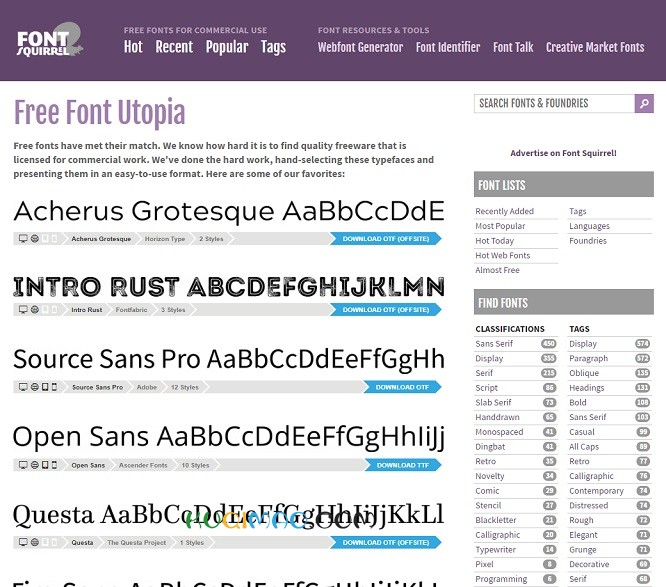Viewport: 666px width, 587px height.
Task: Click desktop license icon for Source Sans Pro
Action: point(23,387)
